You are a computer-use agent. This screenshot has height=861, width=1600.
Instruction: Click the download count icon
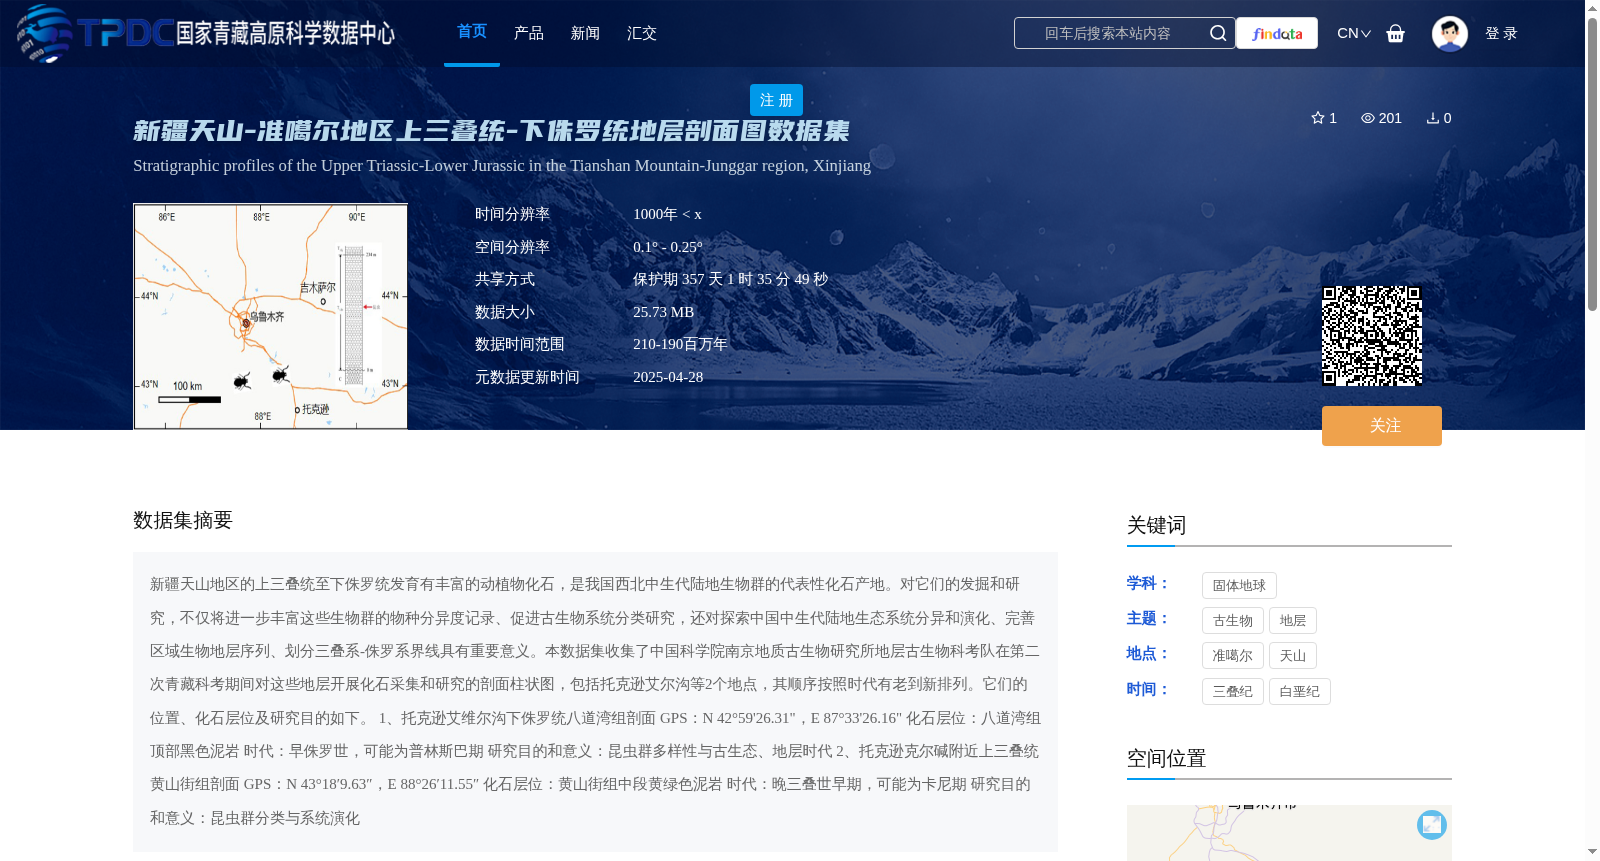[x=1432, y=118]
